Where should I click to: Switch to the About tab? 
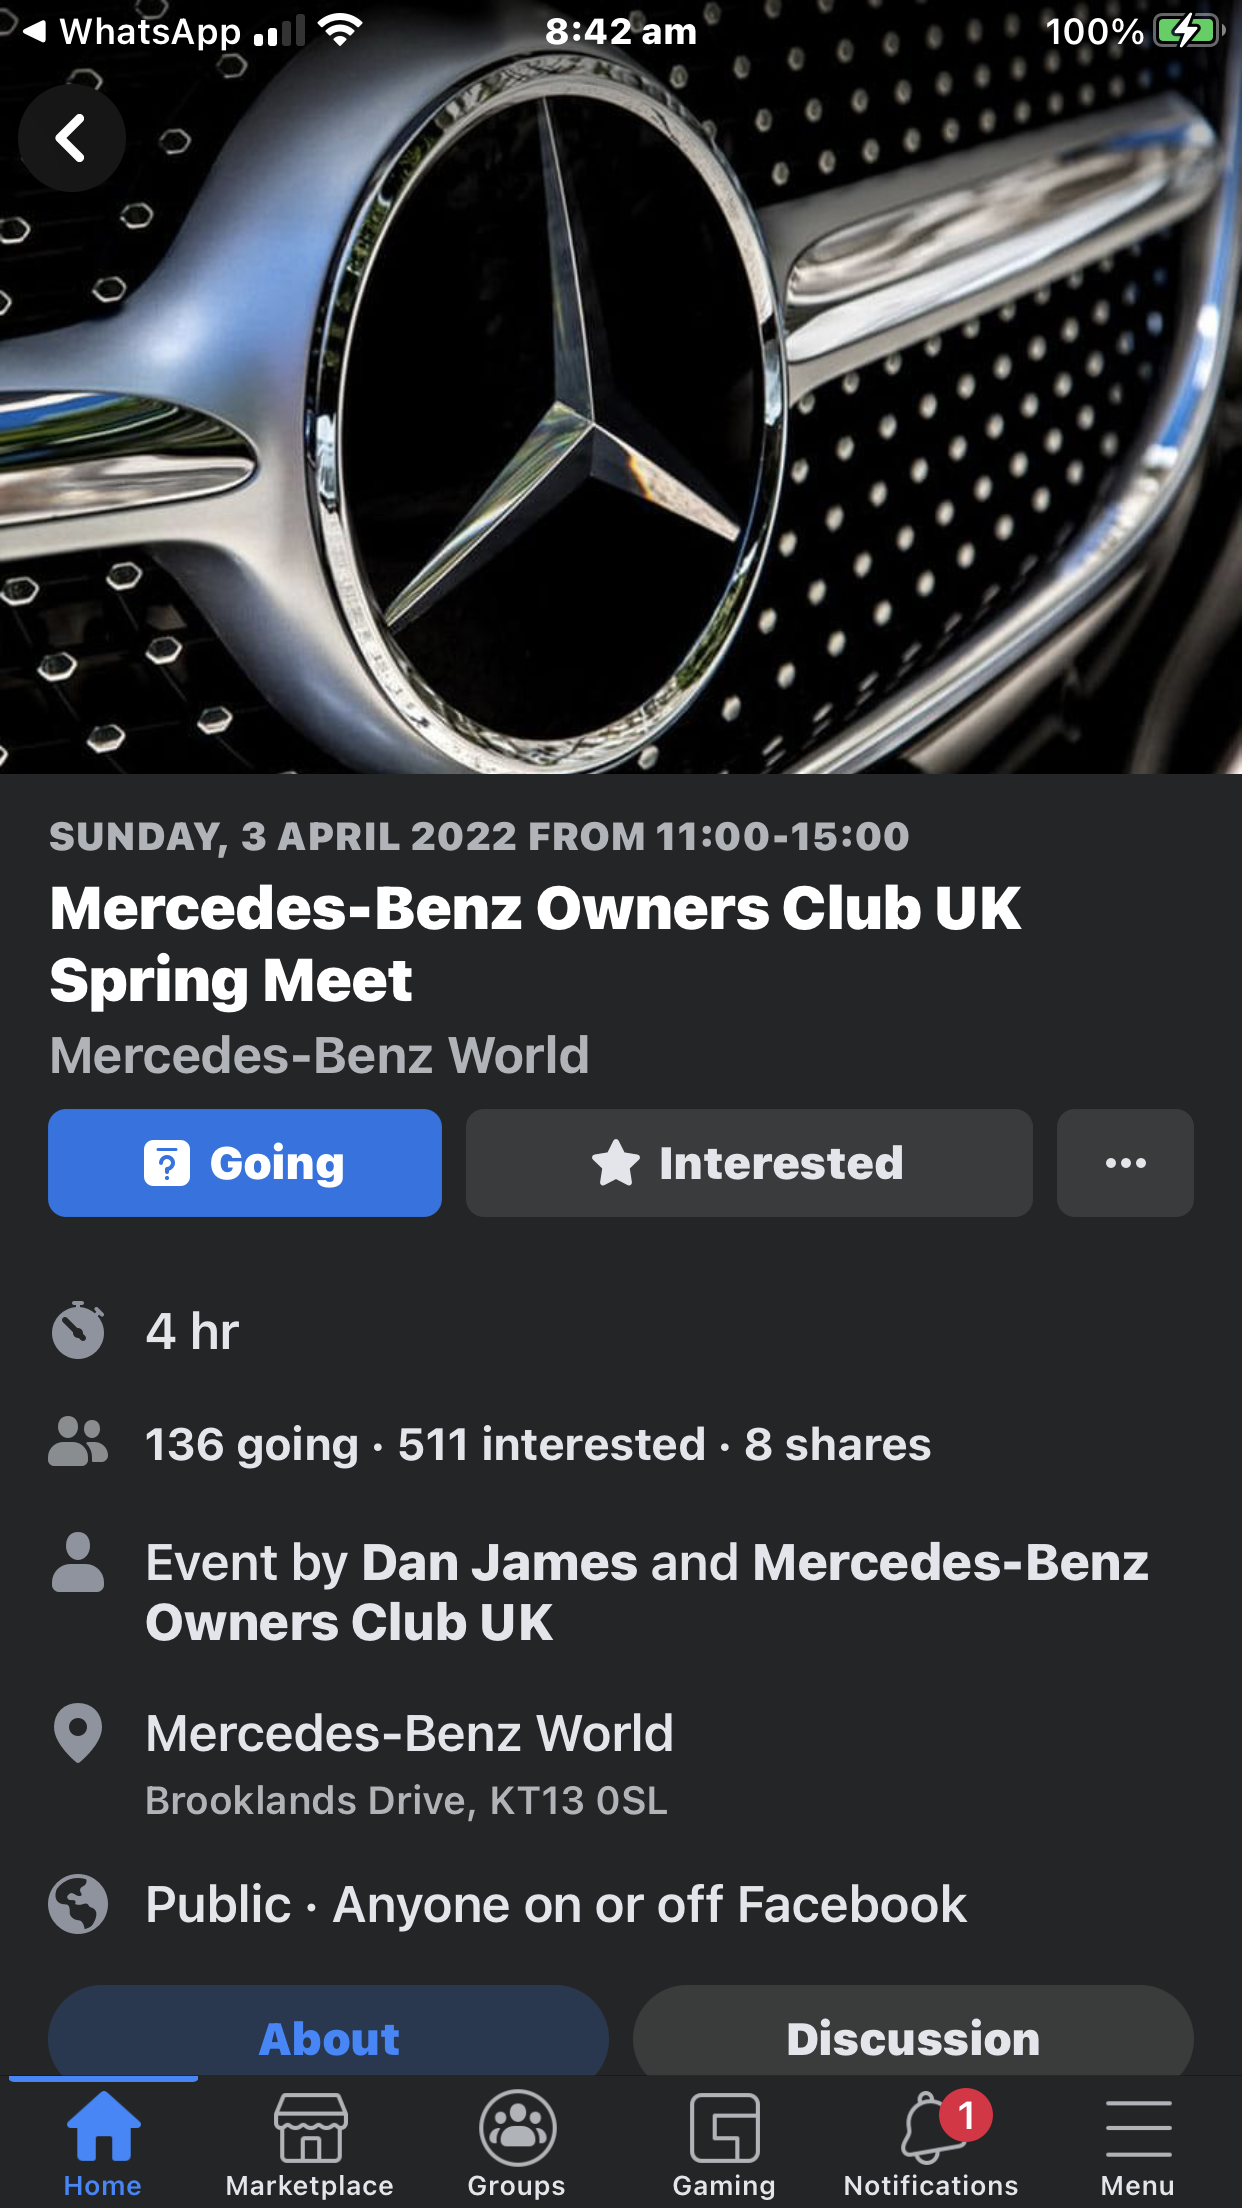click(328, 2038)
